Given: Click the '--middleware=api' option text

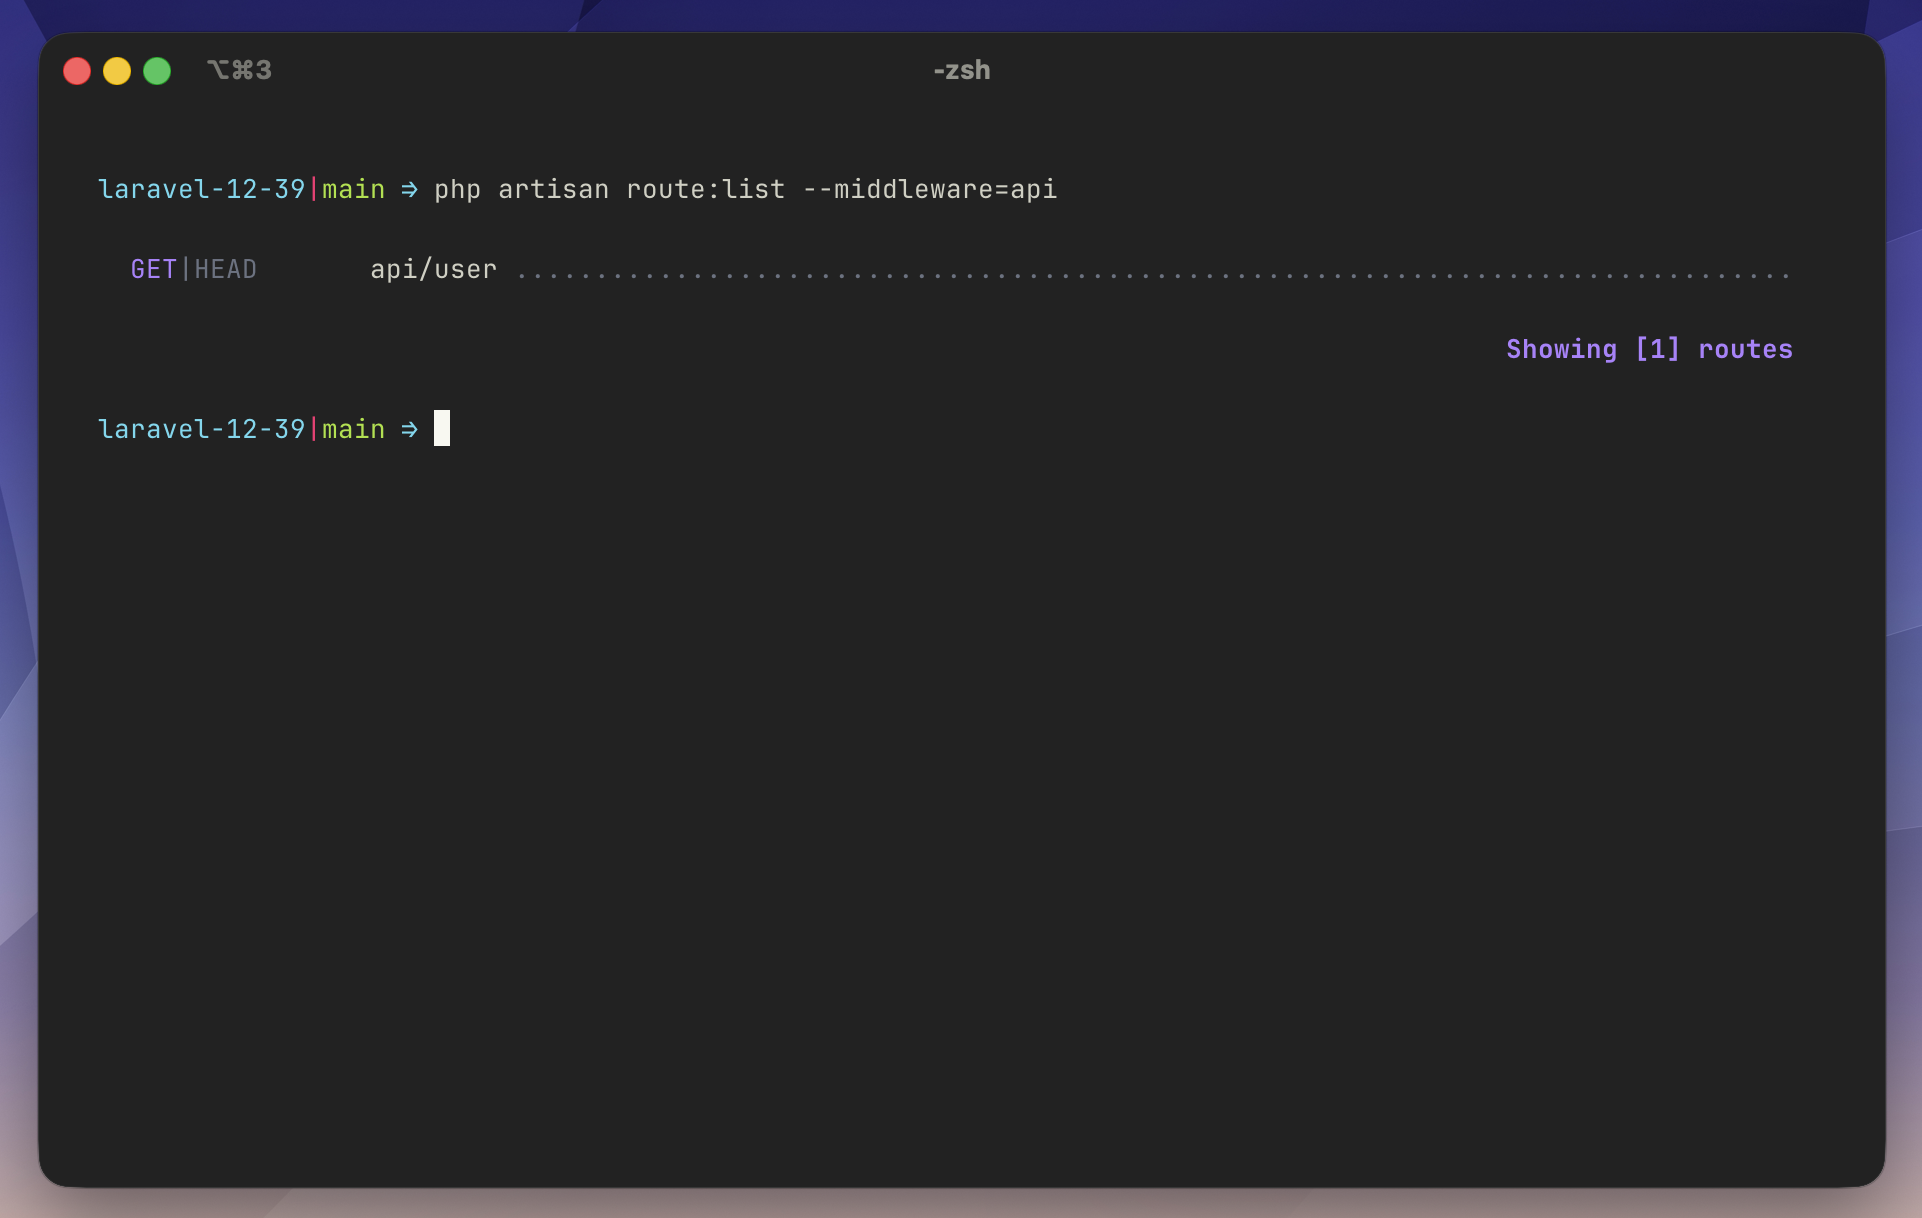Looking at the screenshot, I should (x=929, y=189).
